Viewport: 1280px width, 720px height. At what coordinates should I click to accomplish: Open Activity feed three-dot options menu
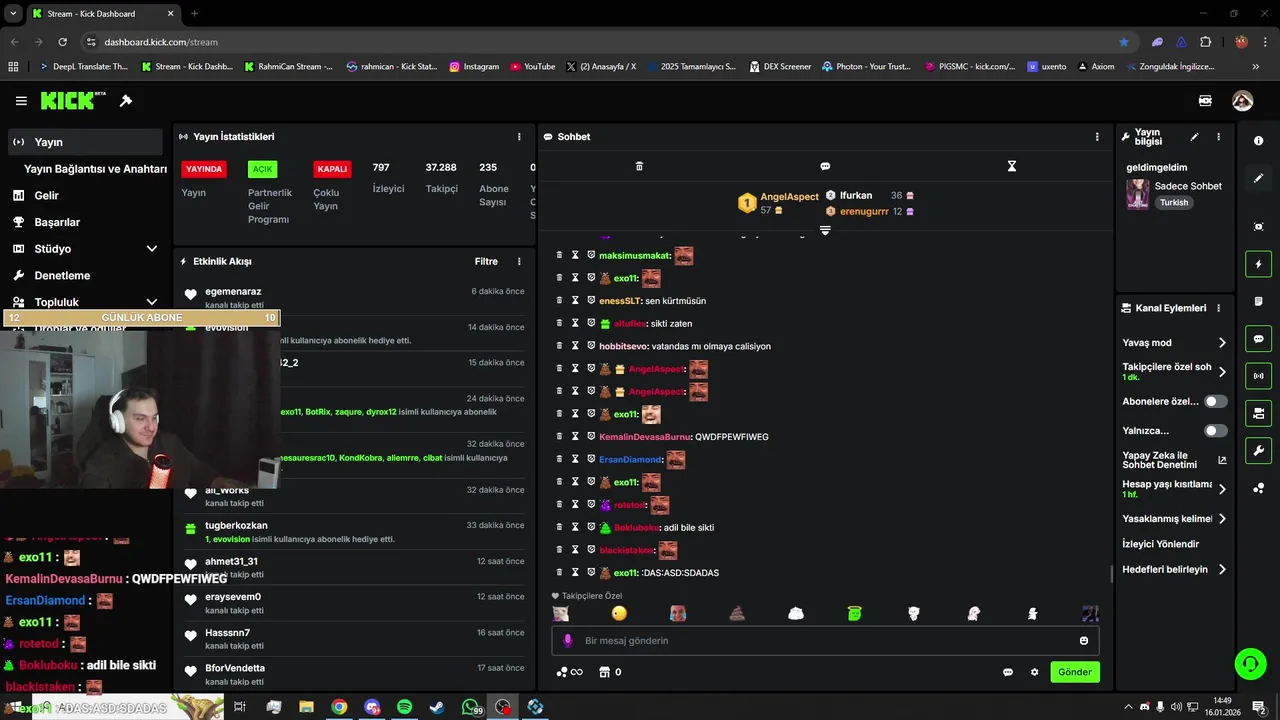519,262
